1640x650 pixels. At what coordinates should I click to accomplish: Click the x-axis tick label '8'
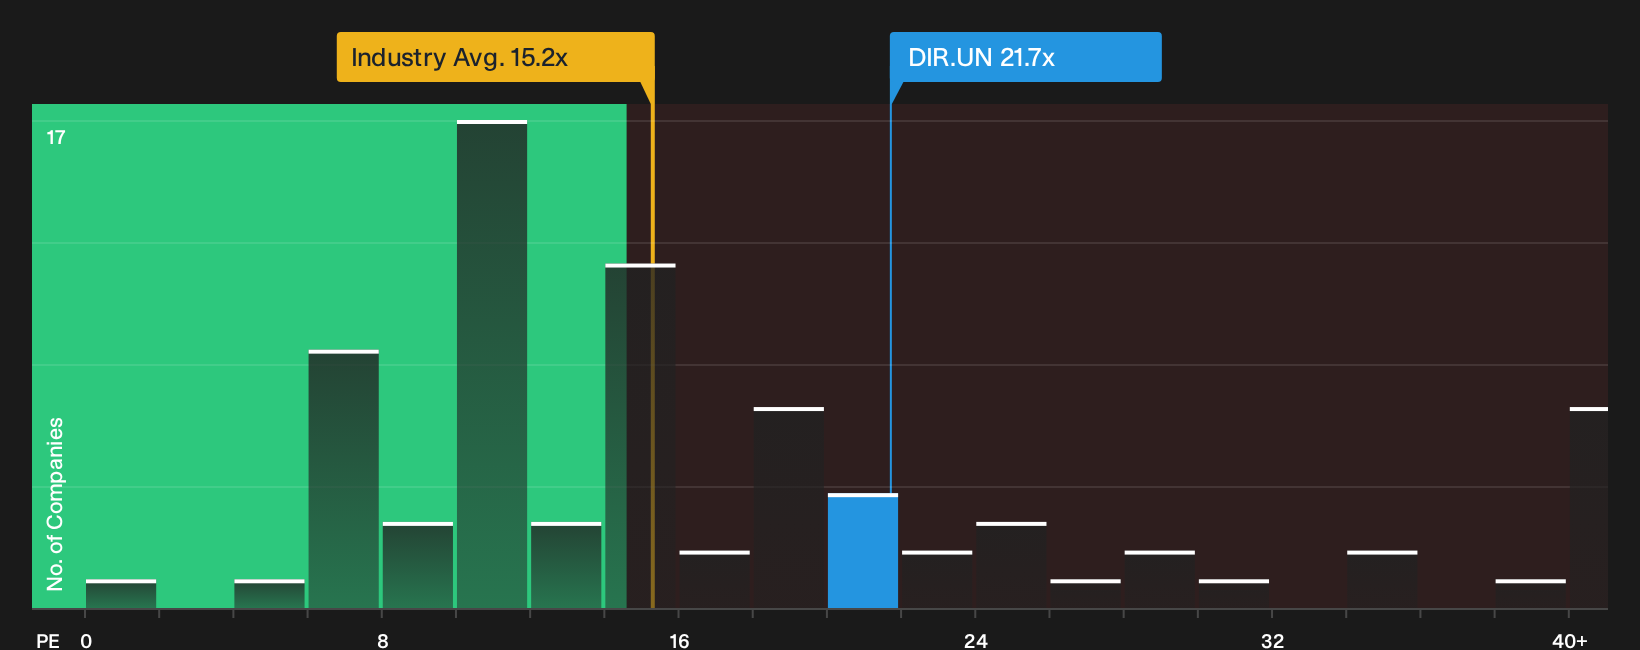(383, 640)
